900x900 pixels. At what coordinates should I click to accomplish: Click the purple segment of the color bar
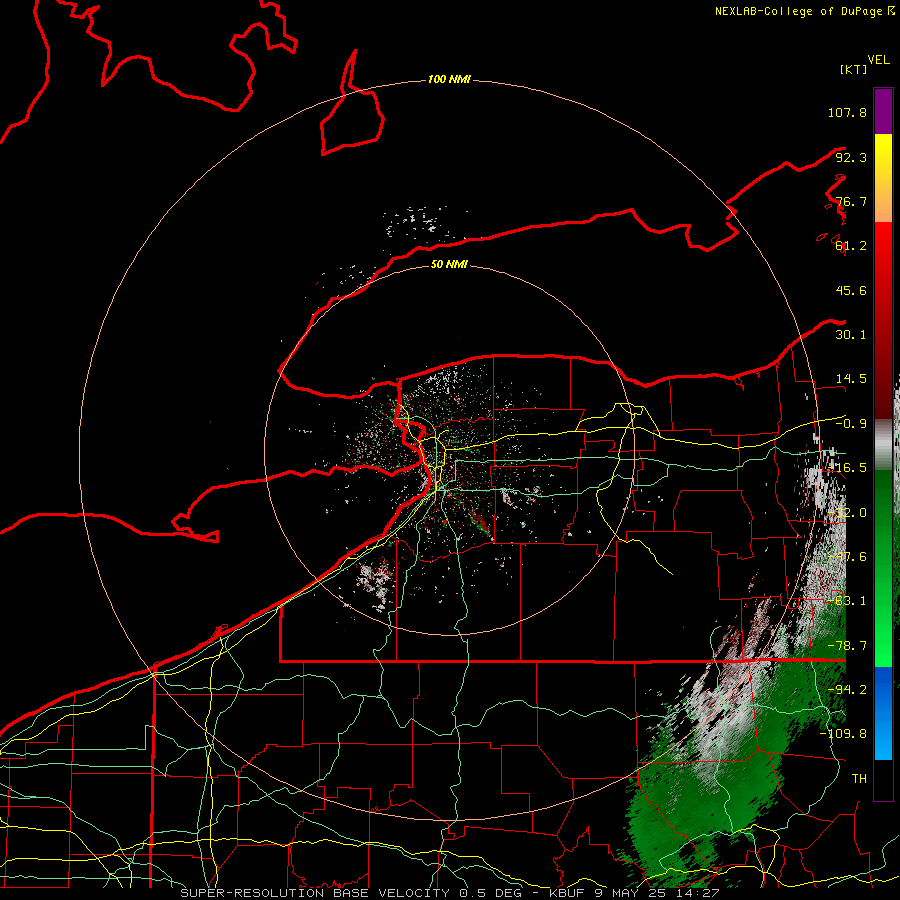(883, 111)
